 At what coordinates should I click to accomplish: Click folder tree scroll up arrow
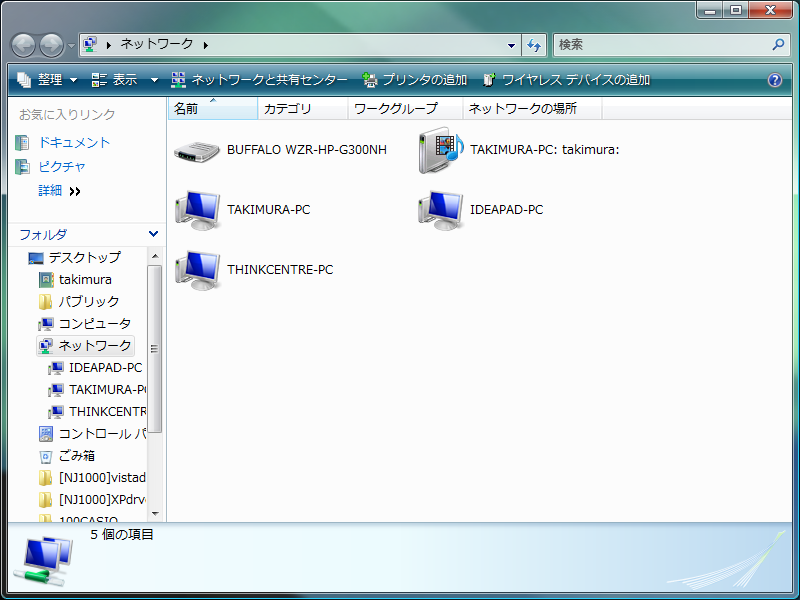(x=155, y=256)
